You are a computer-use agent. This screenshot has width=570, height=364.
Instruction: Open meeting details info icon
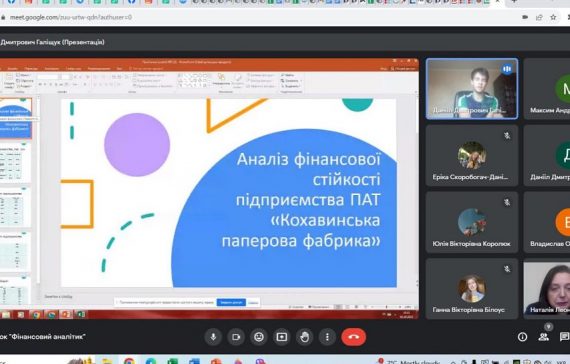[522, 337]
